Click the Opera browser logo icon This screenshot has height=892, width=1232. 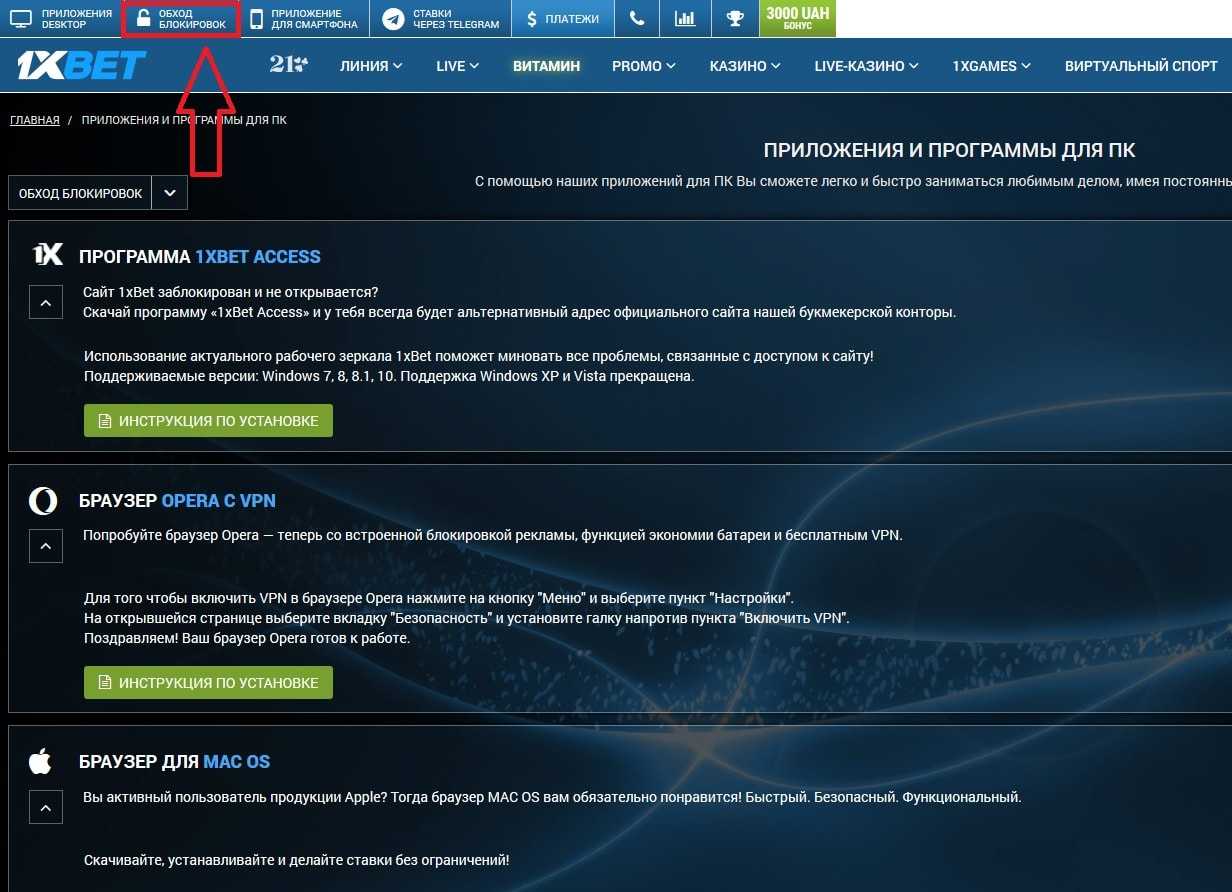click(43, 500)
